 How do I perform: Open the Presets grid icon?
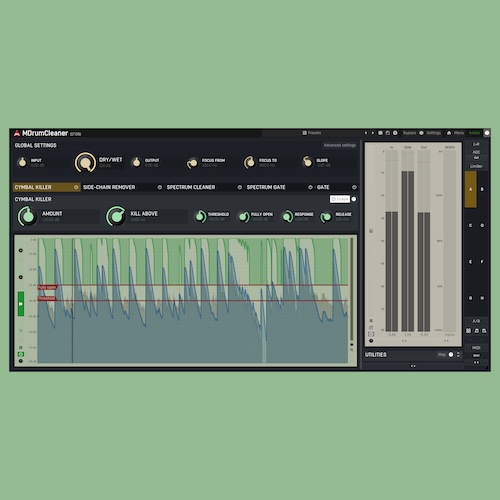point(304,133)
